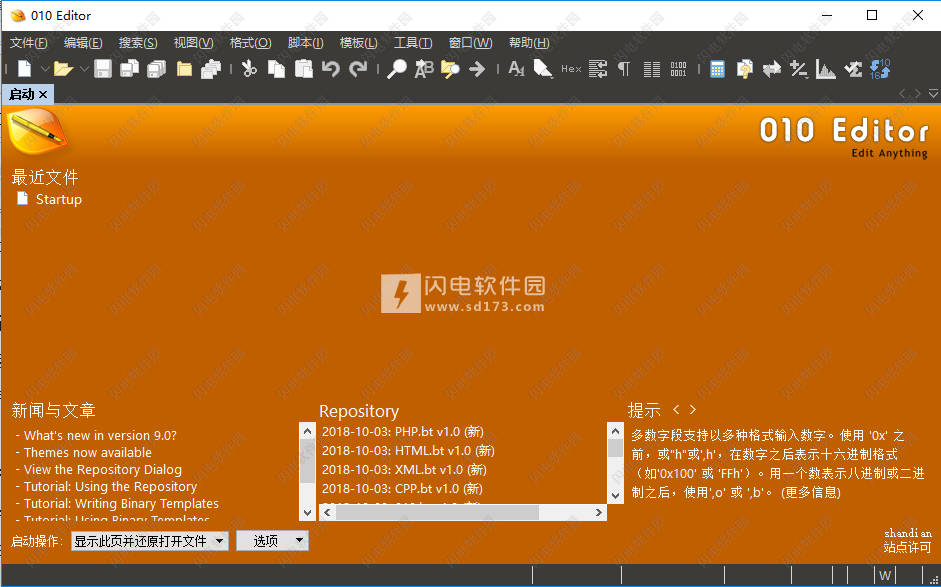Open recent file Startup

click(58, 199)
